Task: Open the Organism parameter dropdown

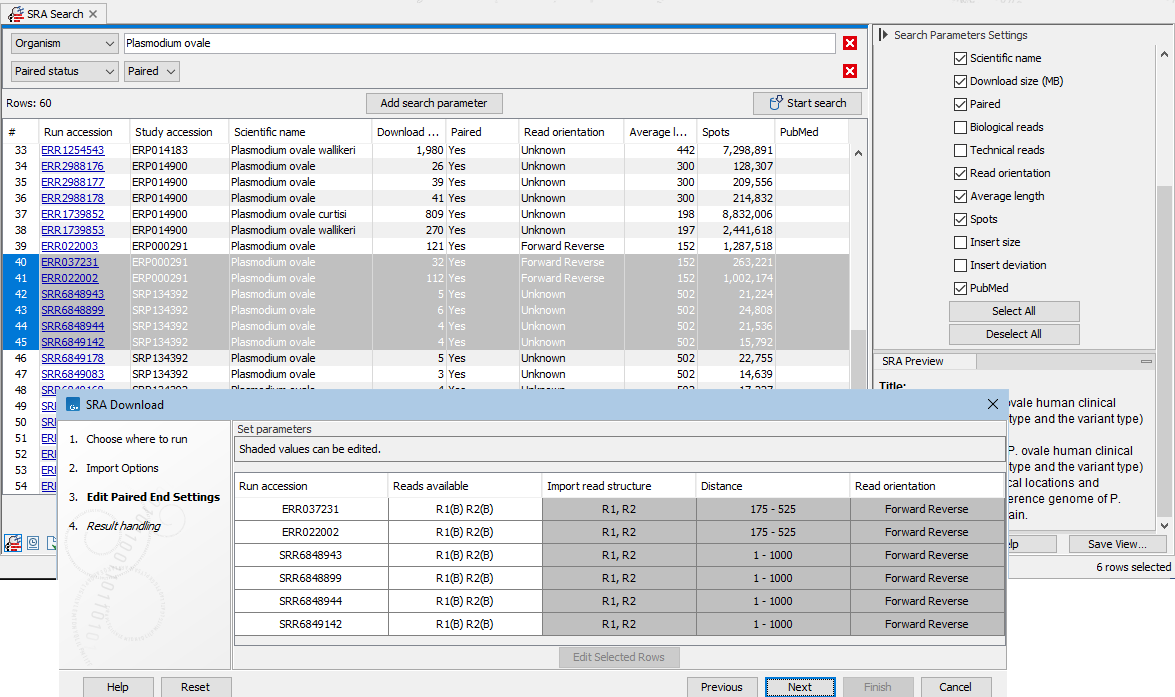Action: pos(65,43)
